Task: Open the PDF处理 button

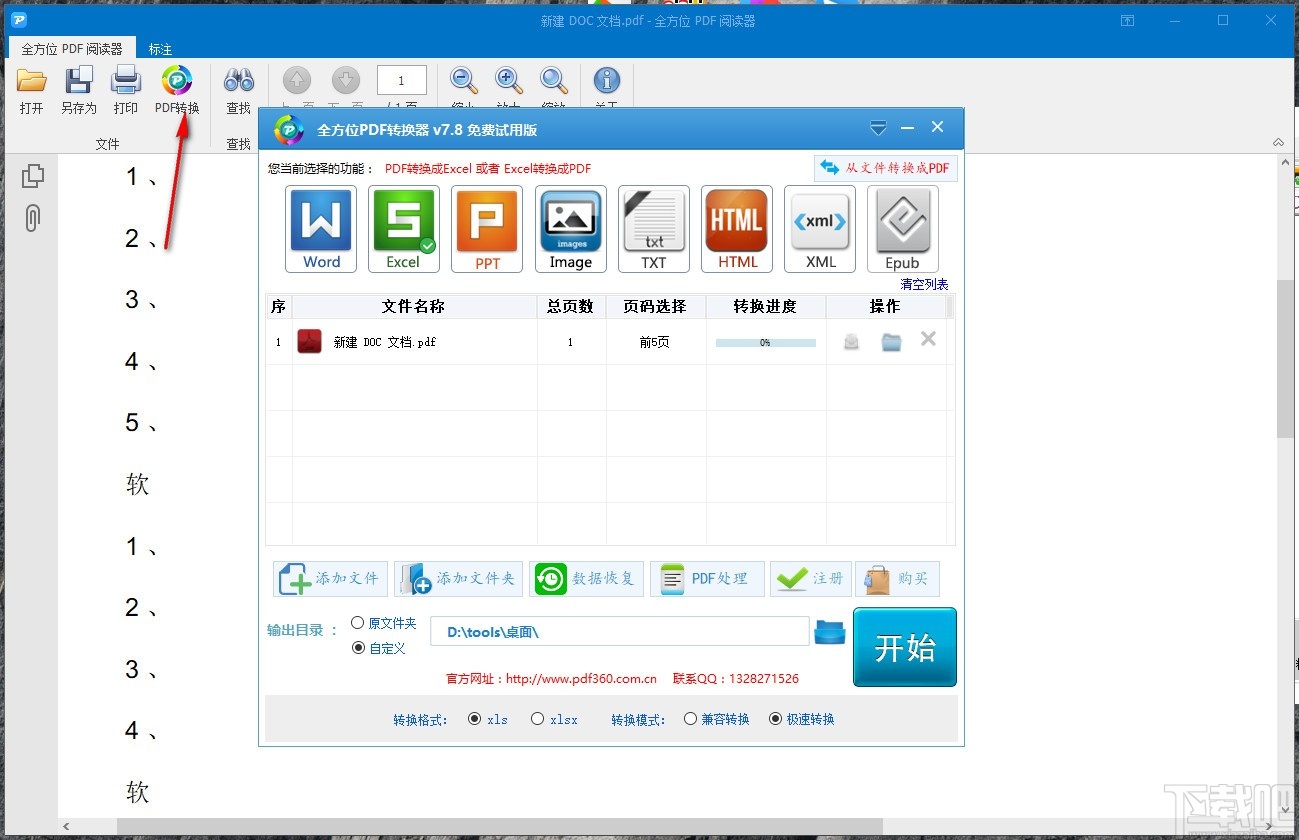Action: (x=707, y=578)
